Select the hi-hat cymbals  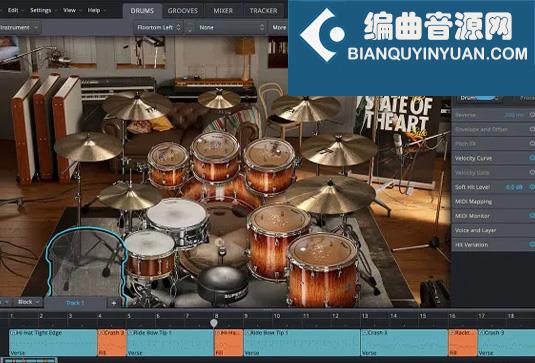tap(129, 195)
